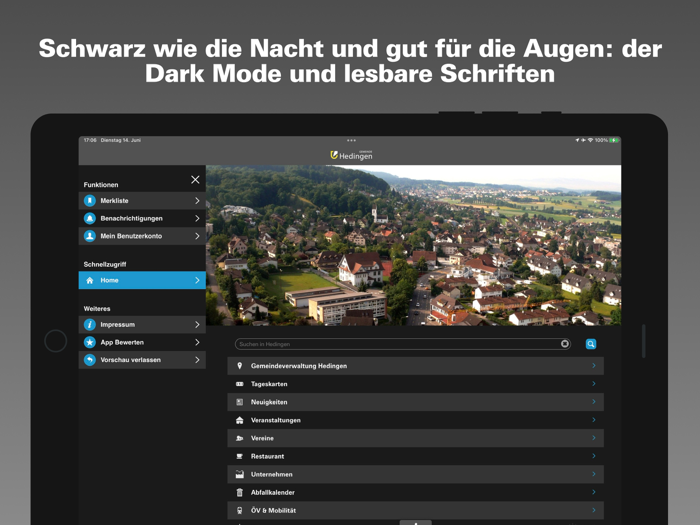
Task: Select Benachrichtigungen menu entry
Action: pos(142,218)
